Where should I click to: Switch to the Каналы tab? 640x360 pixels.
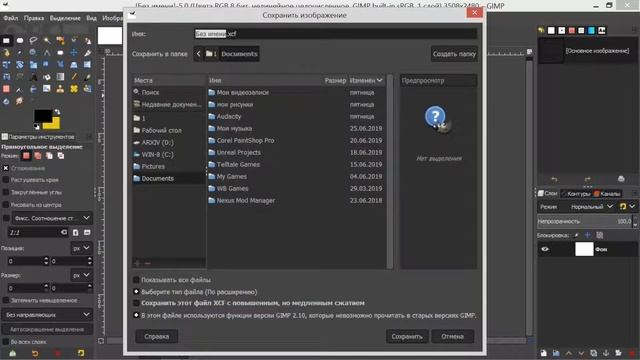[607, 193]
